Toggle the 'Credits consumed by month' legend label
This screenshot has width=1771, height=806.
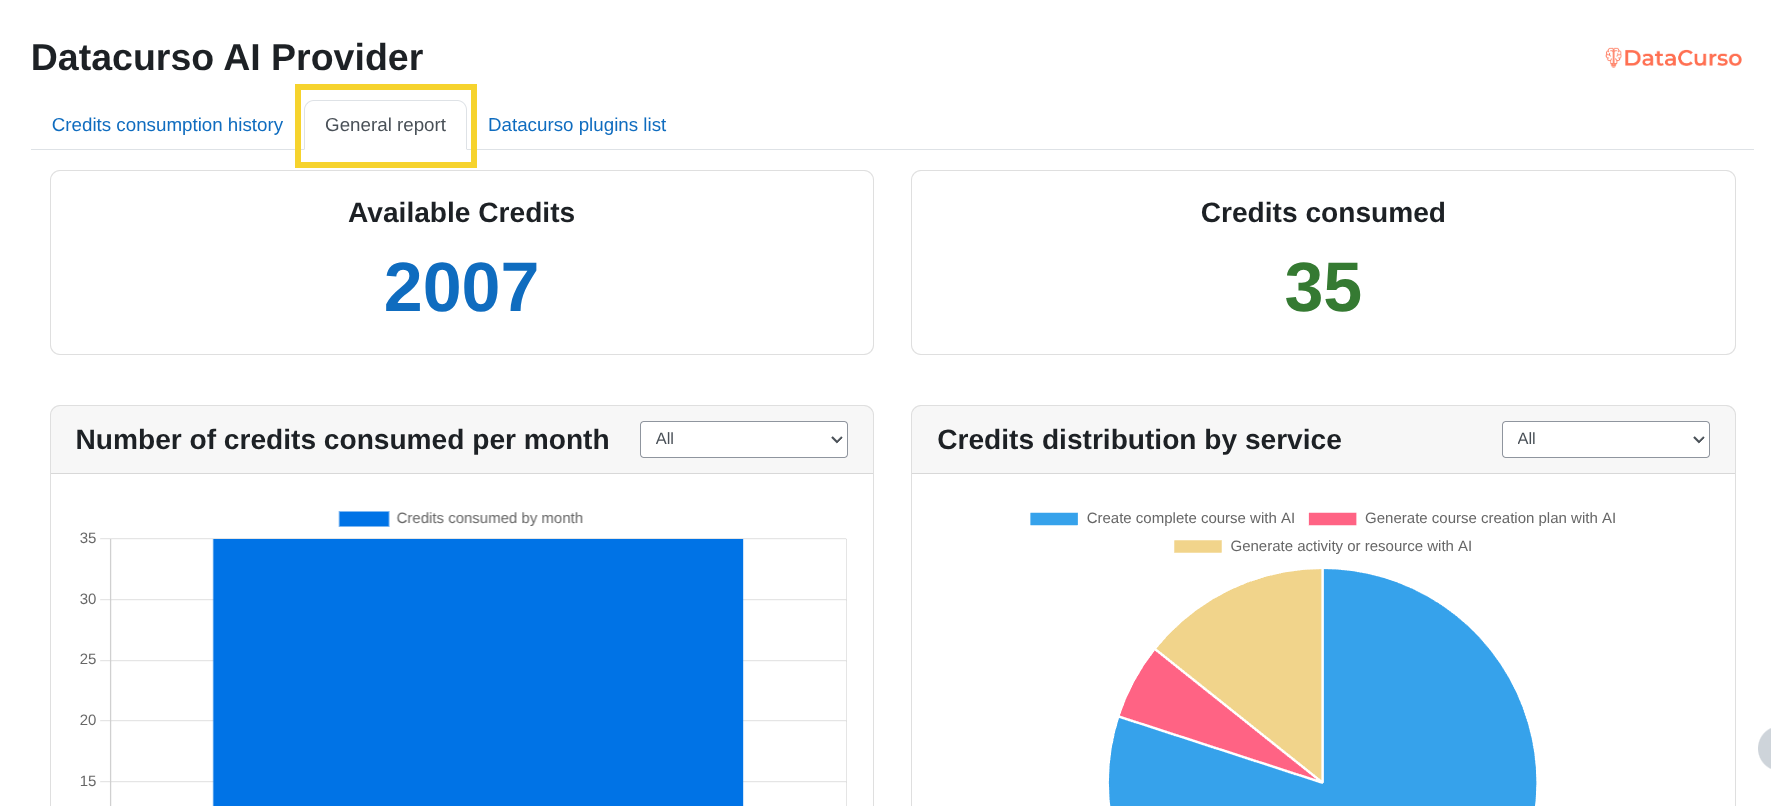click(x=488, y=518)
